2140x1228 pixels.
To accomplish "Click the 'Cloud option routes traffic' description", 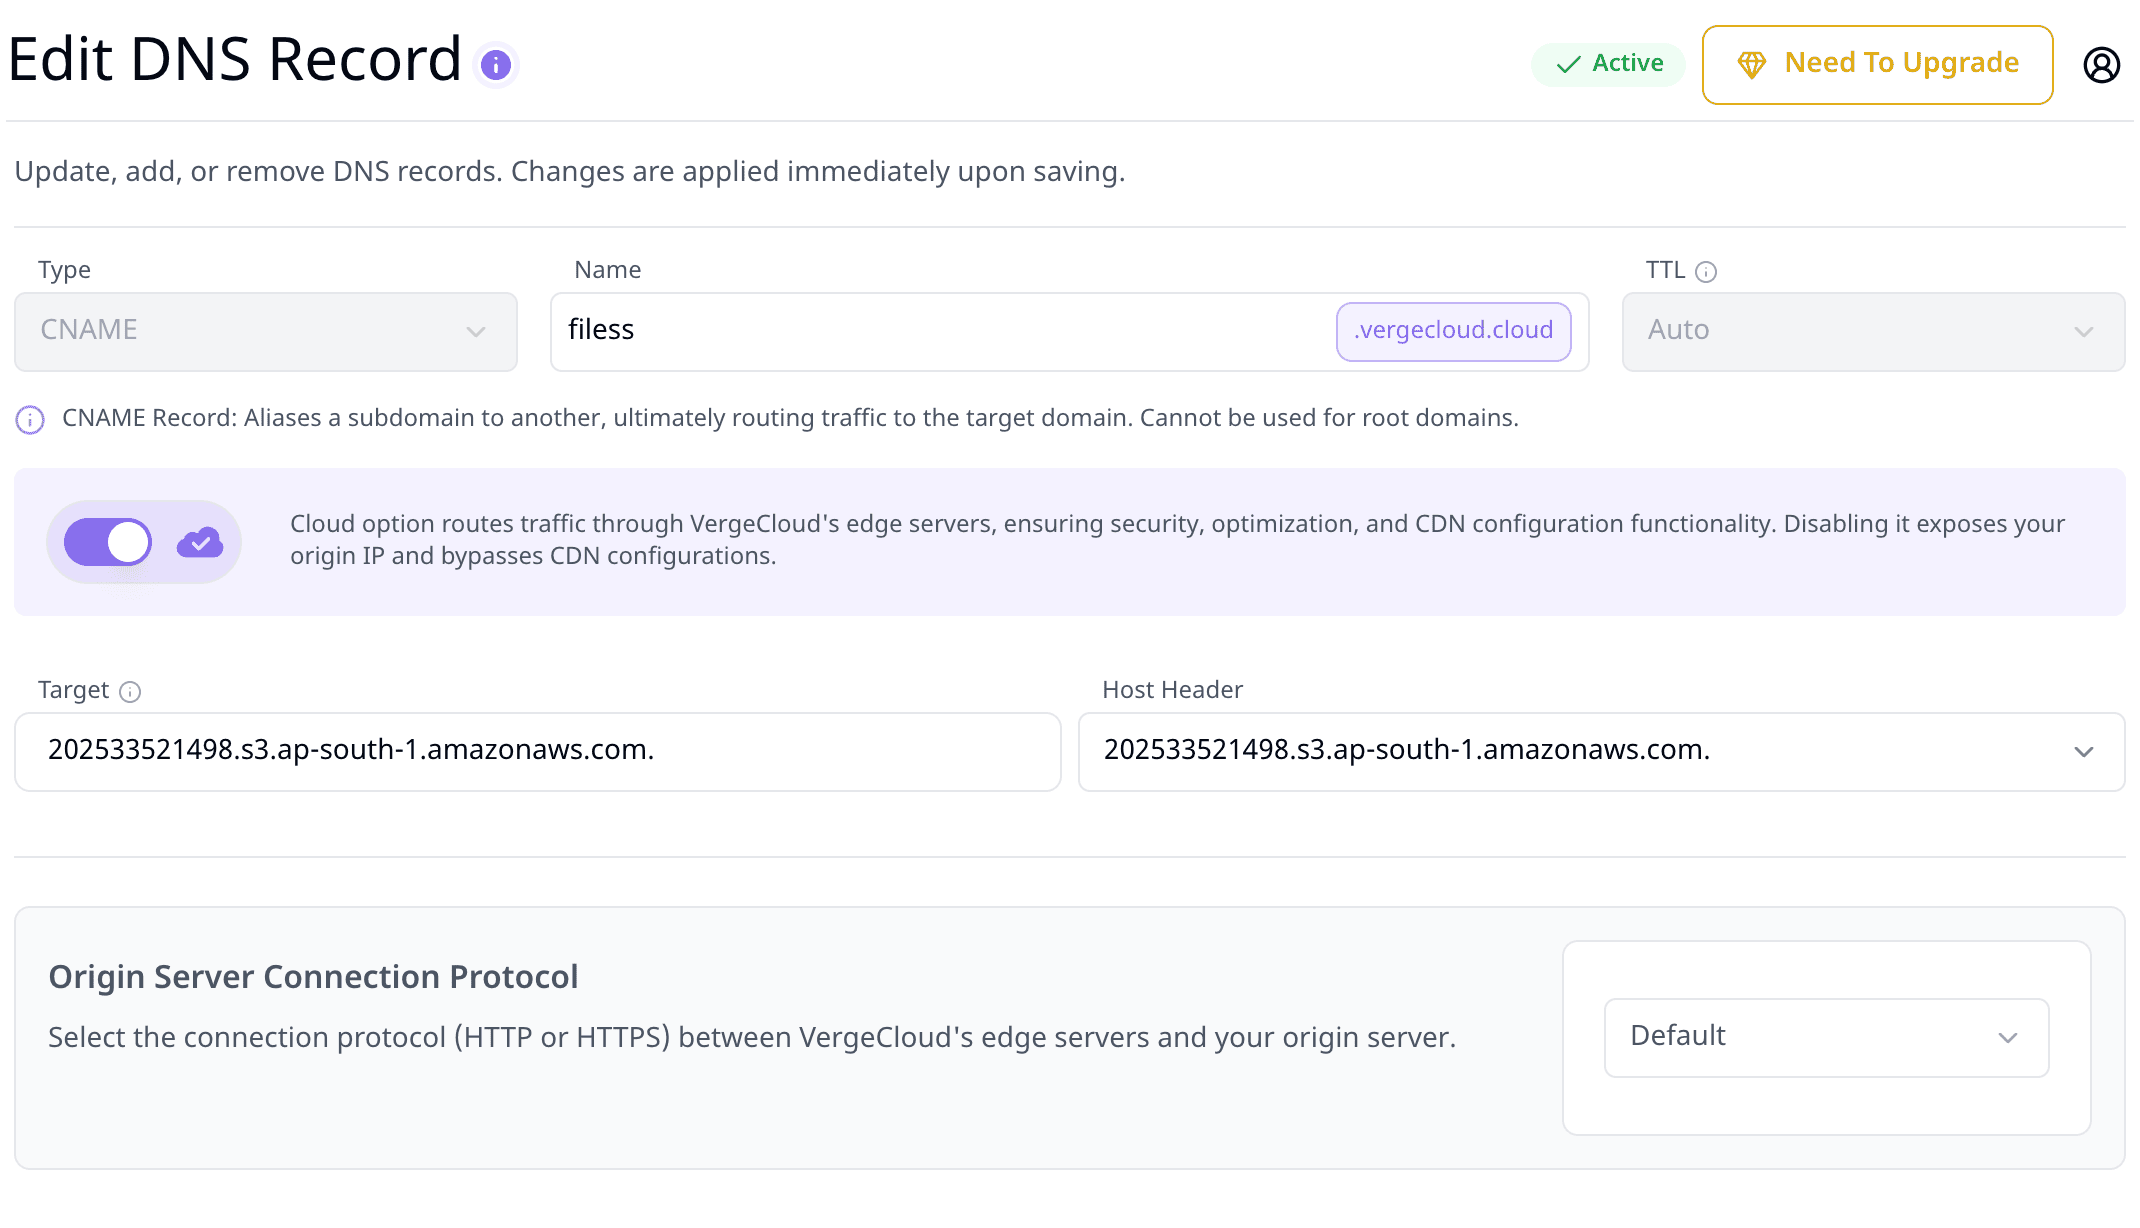I will (x=1177, y=540).
